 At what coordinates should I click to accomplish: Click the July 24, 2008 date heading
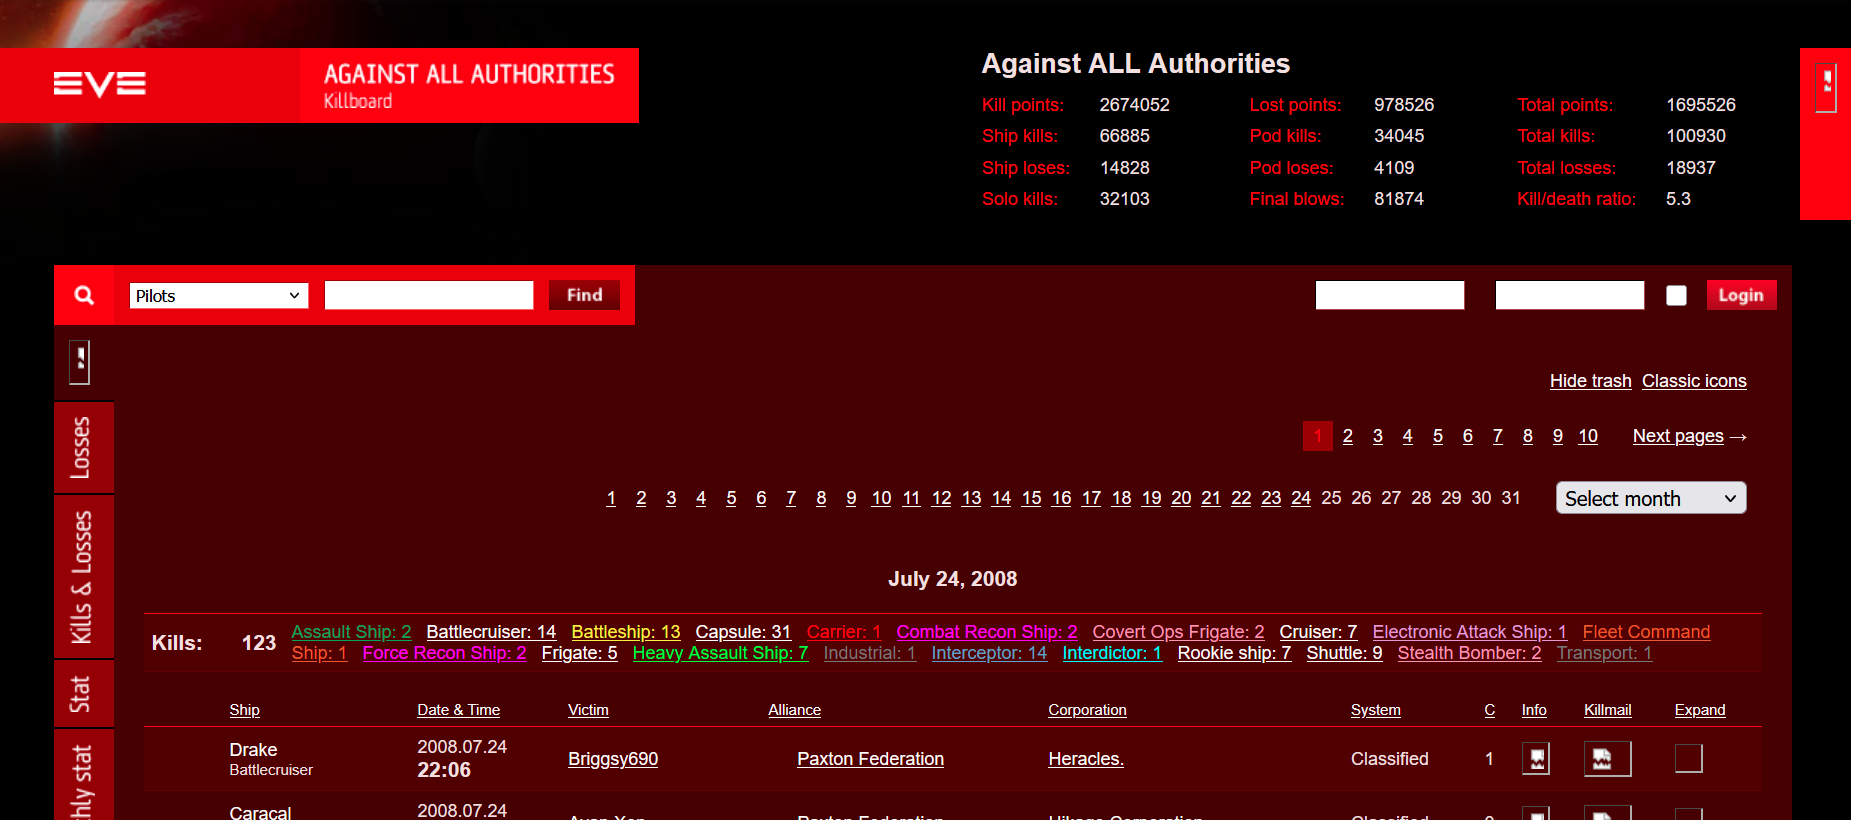[x=952, y=579]
